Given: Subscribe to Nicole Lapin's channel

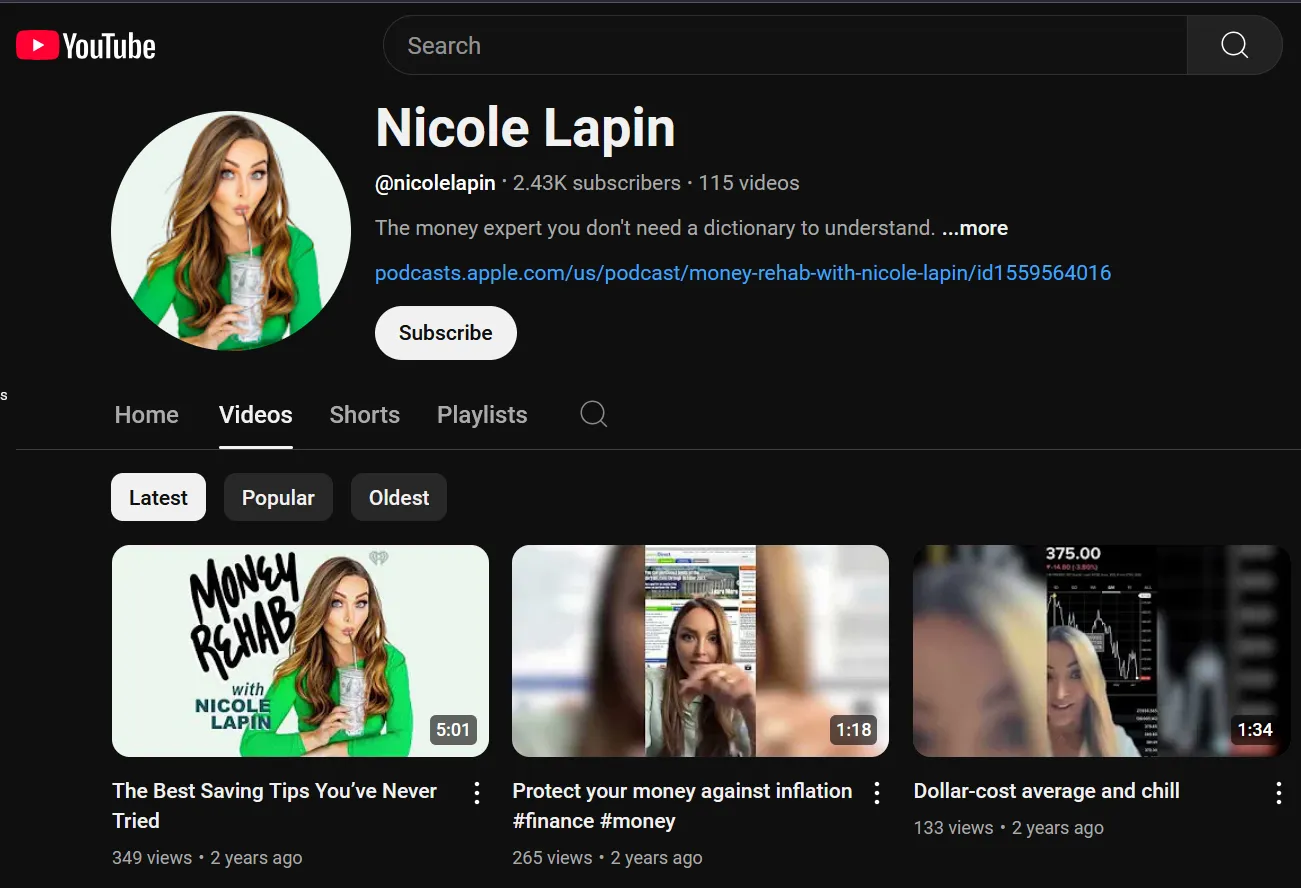Looking at the screenshot, I should point(445,333).
